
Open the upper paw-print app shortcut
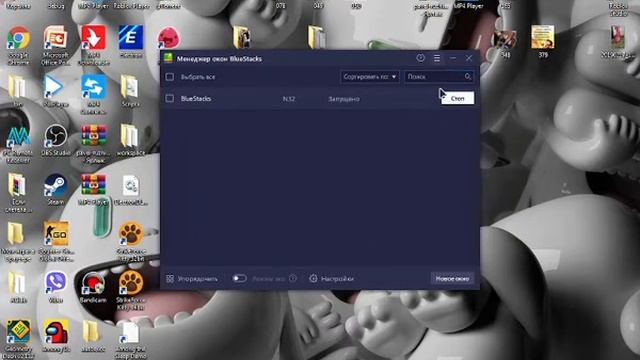click(131, 234)
